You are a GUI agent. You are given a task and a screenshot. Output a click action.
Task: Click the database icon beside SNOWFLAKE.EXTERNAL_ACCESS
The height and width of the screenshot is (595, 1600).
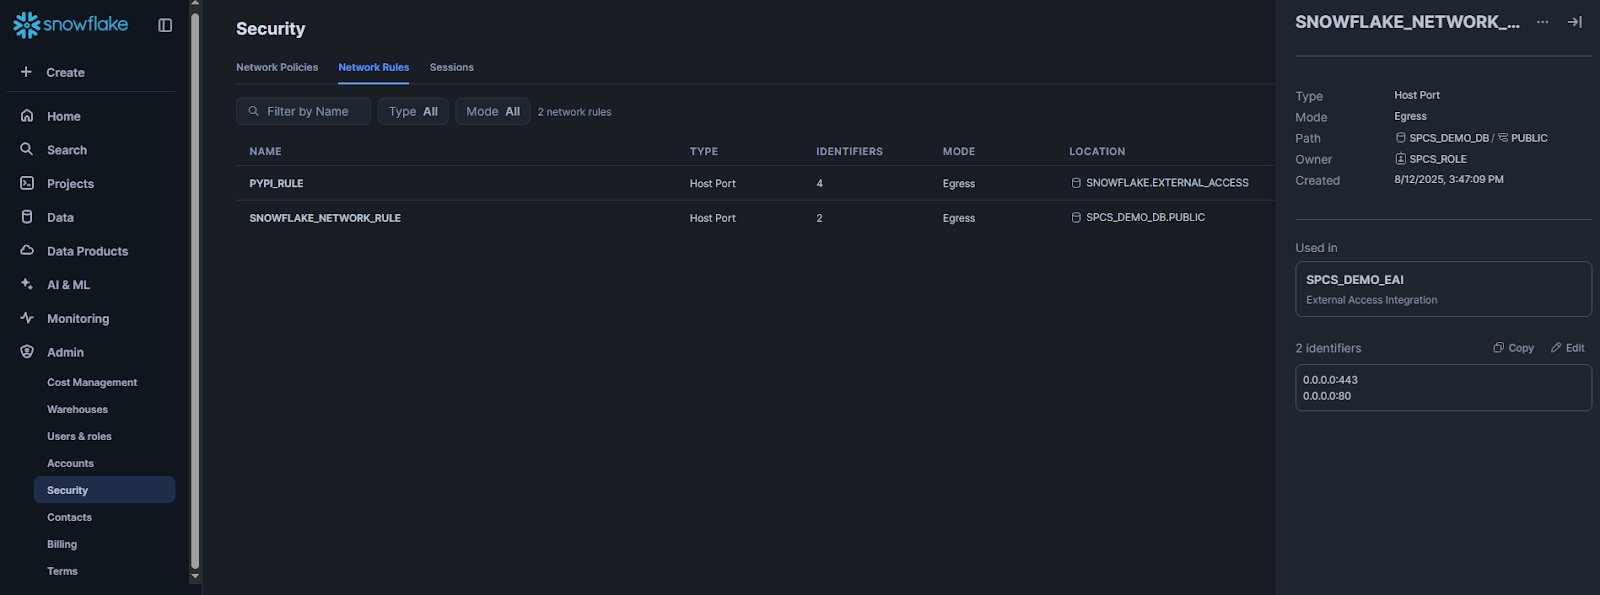tap(1076, 183)
